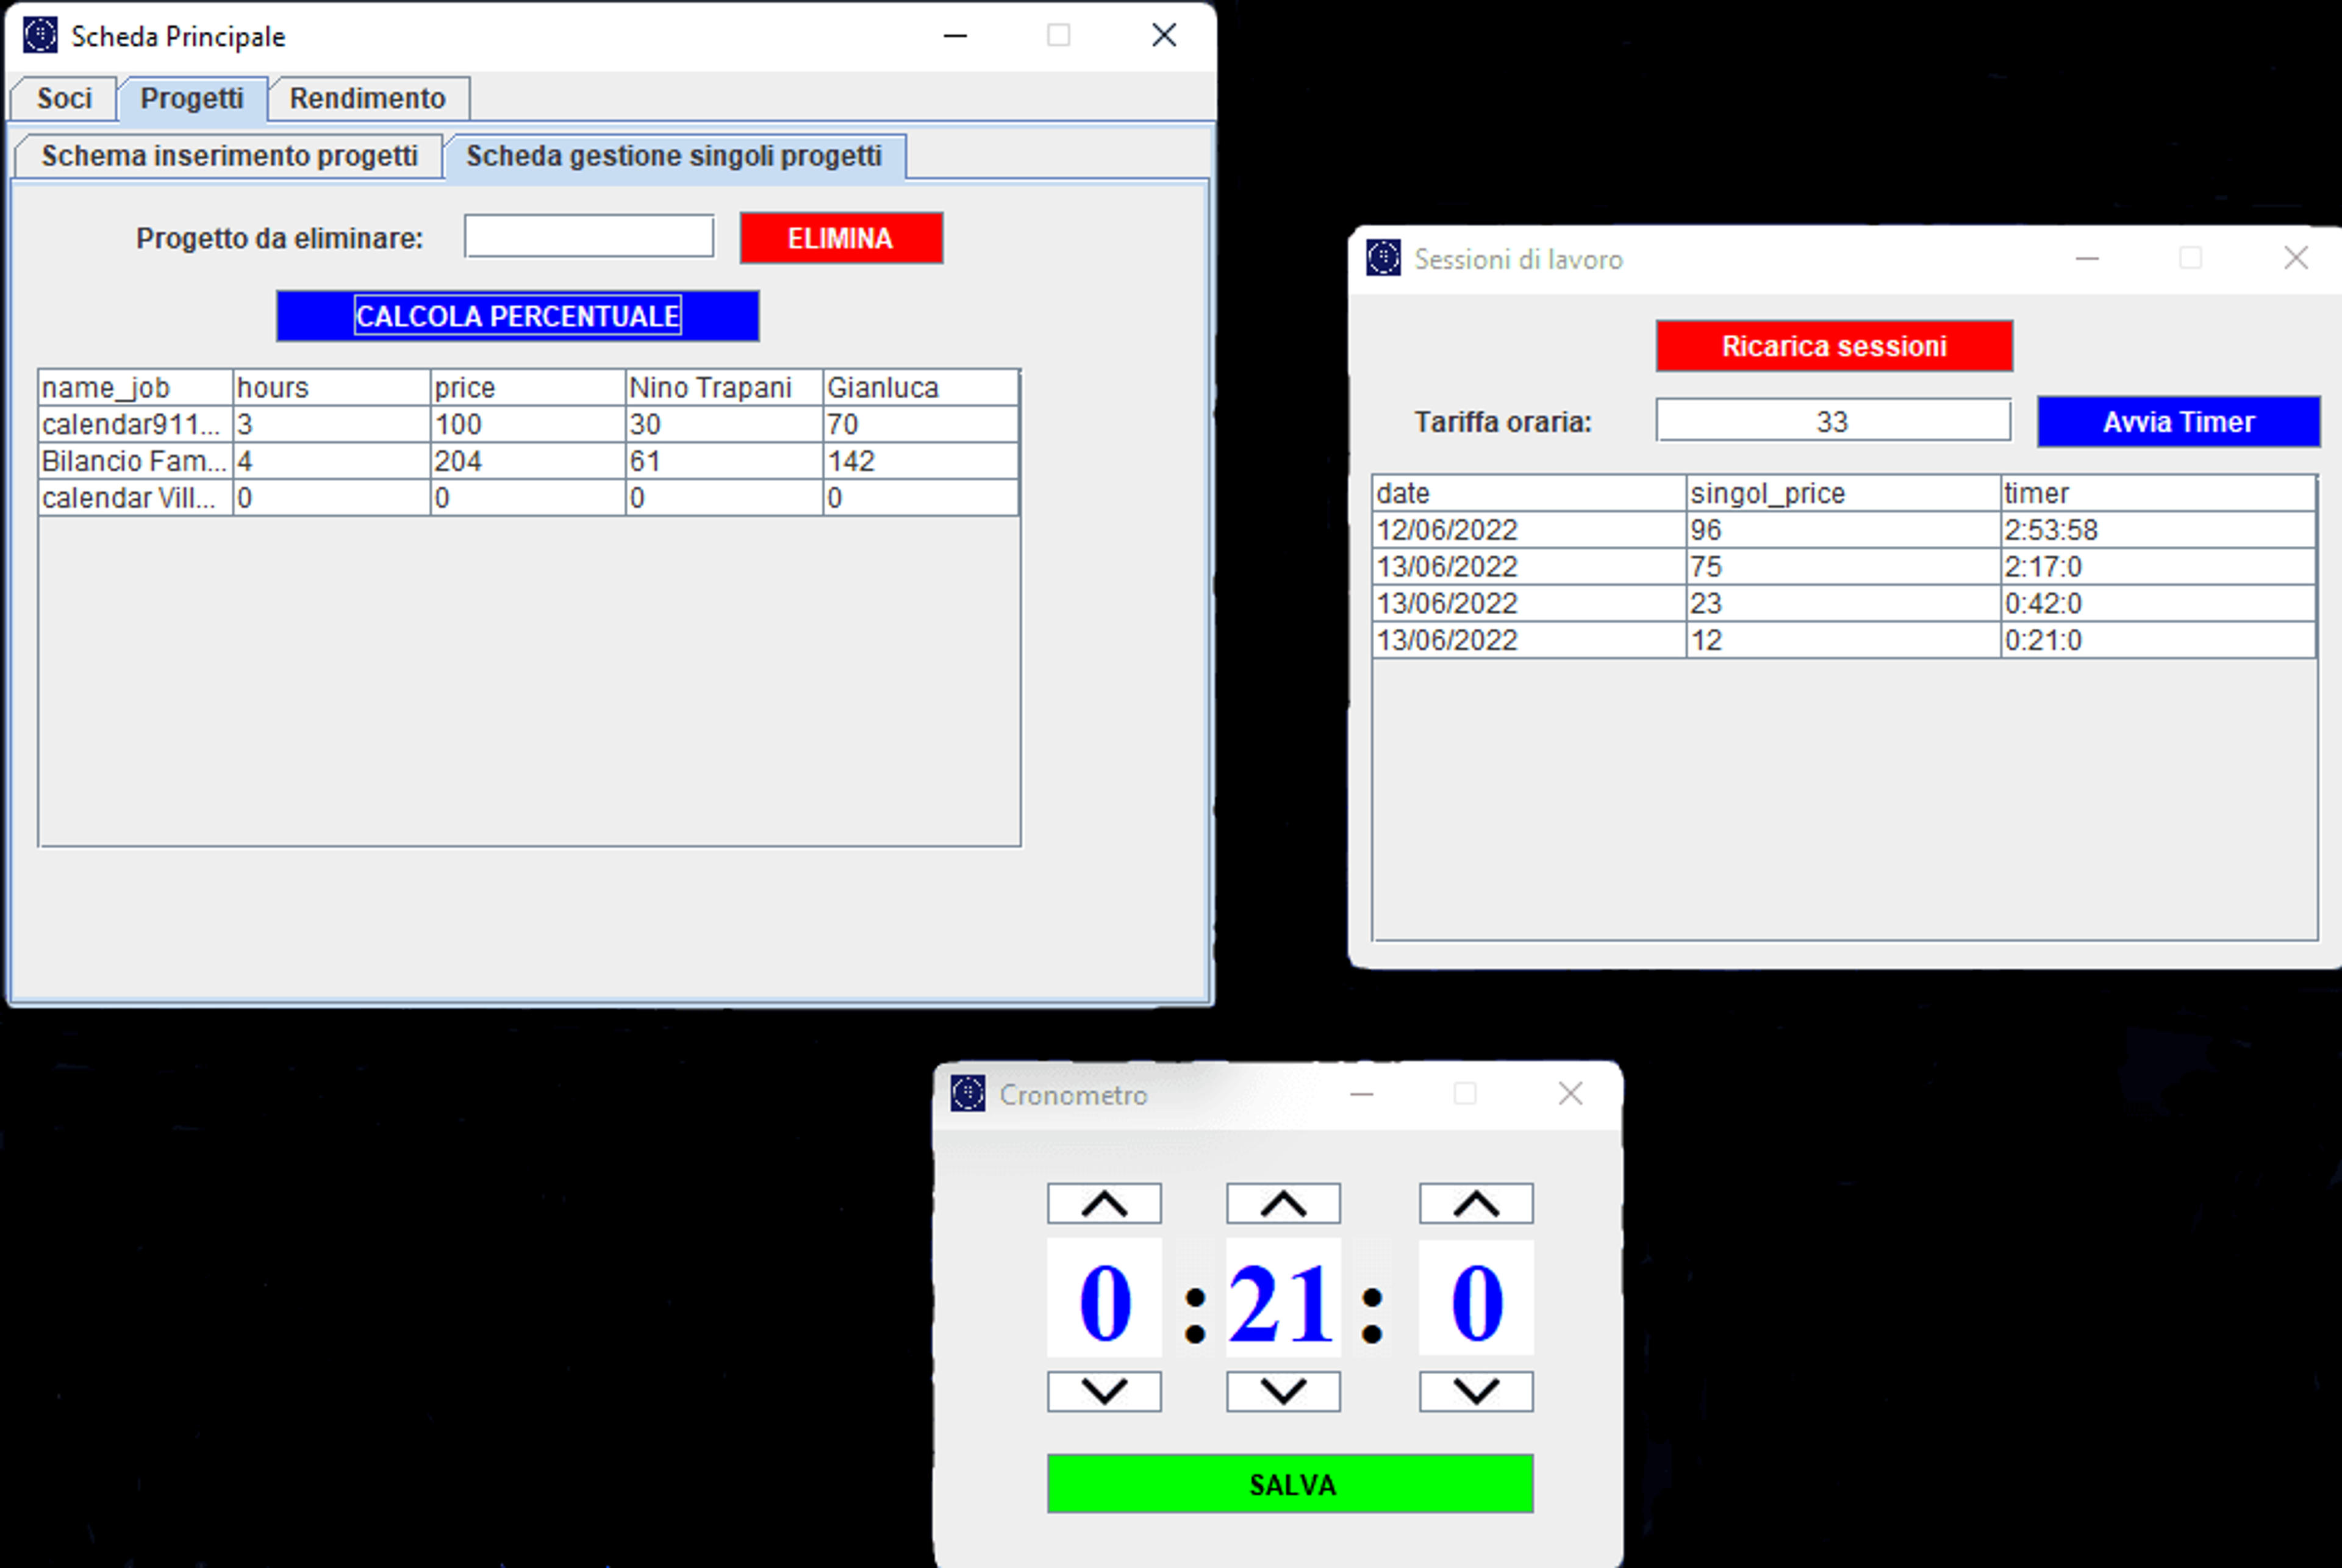2342x1568 pixels.
Task: Click the hours column header
Action: tap(332, 388)
